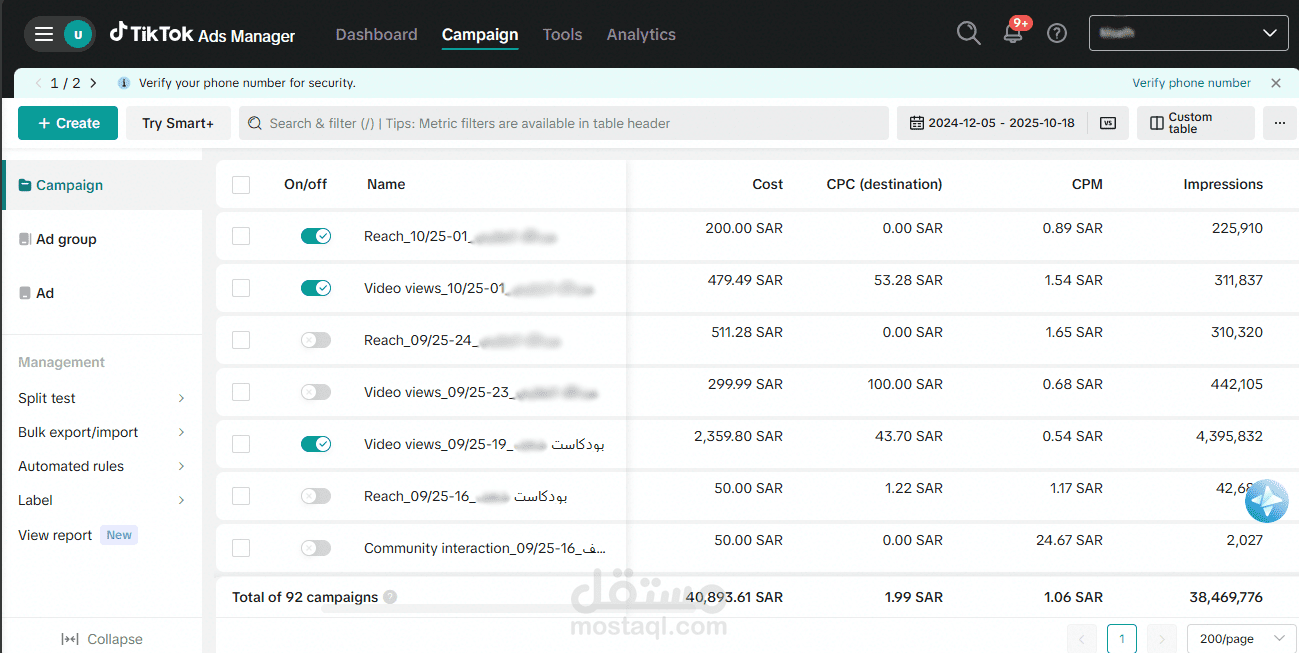Go to next page arrow in pagination

(x=1162, y=638)
